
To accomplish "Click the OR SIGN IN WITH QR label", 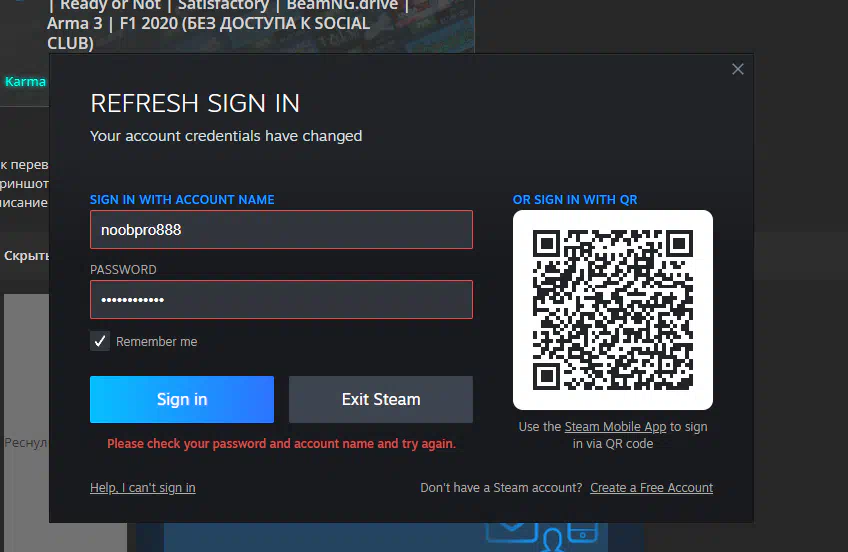I will point(575,199).
